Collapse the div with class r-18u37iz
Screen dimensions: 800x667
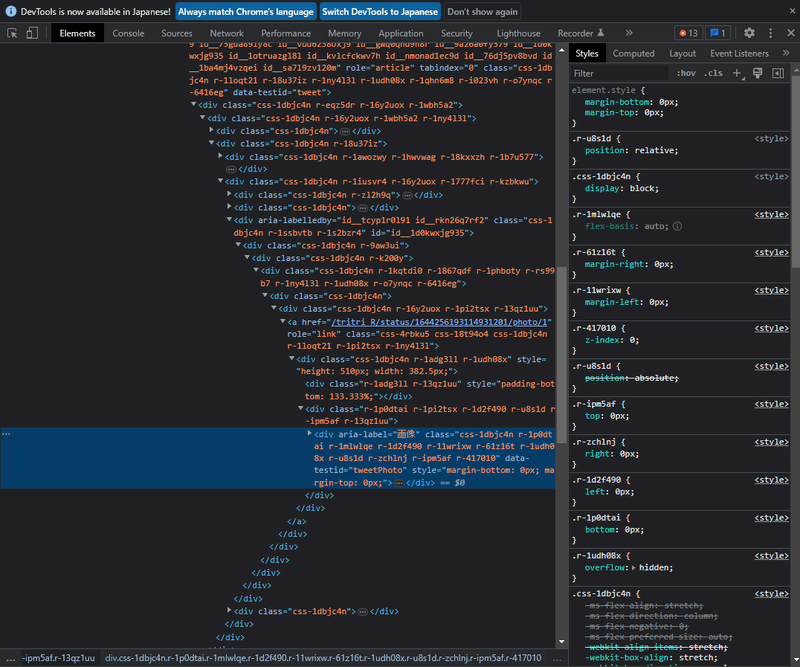211,143
